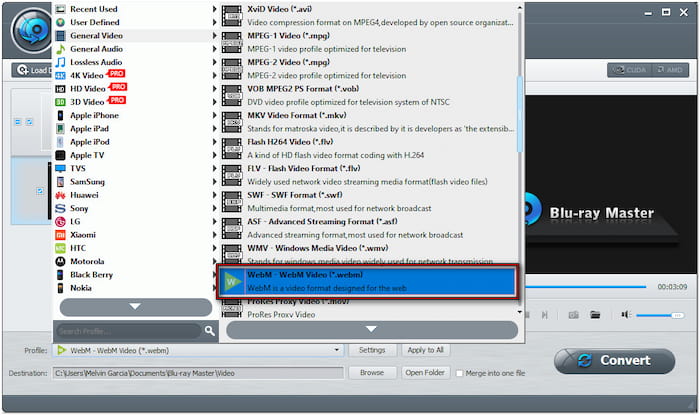Click the TVS monitor icon

point(60,168)
